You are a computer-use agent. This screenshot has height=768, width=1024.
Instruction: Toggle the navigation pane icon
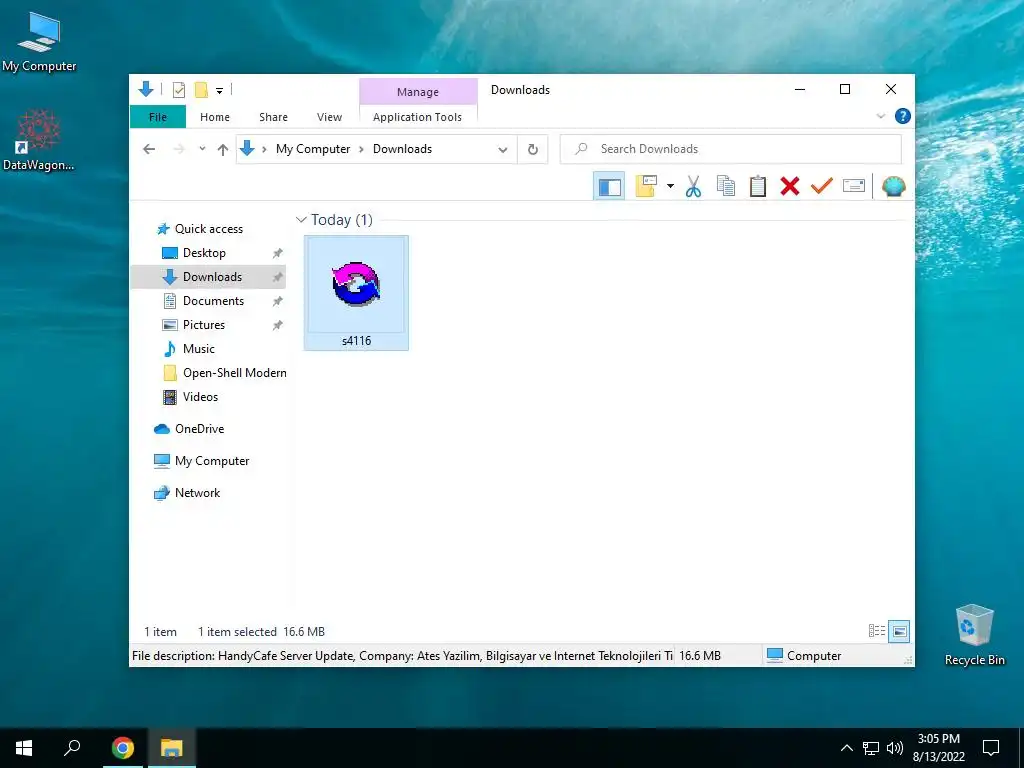pyautogui.click(x=609, y=187)
